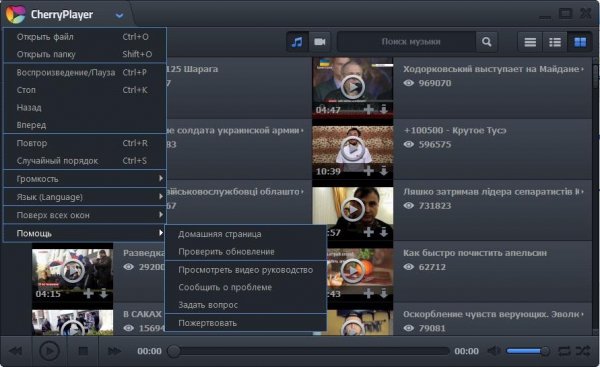600x367 pixels.
Task: Skip to the previous track
Action: [x=16, y=351]
